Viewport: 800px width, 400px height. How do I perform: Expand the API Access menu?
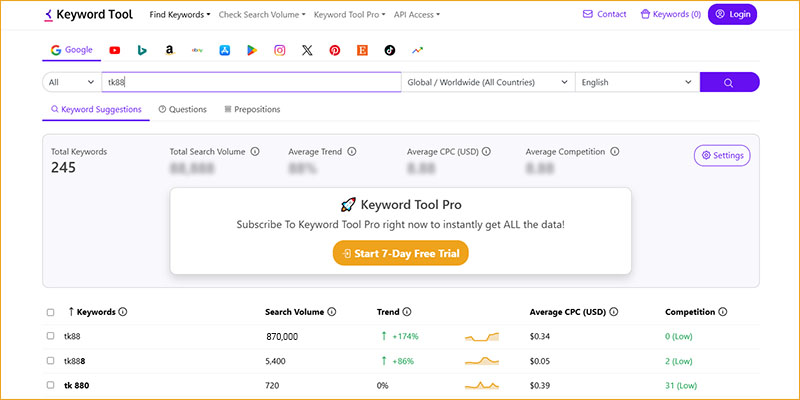(x=417, y=15)
